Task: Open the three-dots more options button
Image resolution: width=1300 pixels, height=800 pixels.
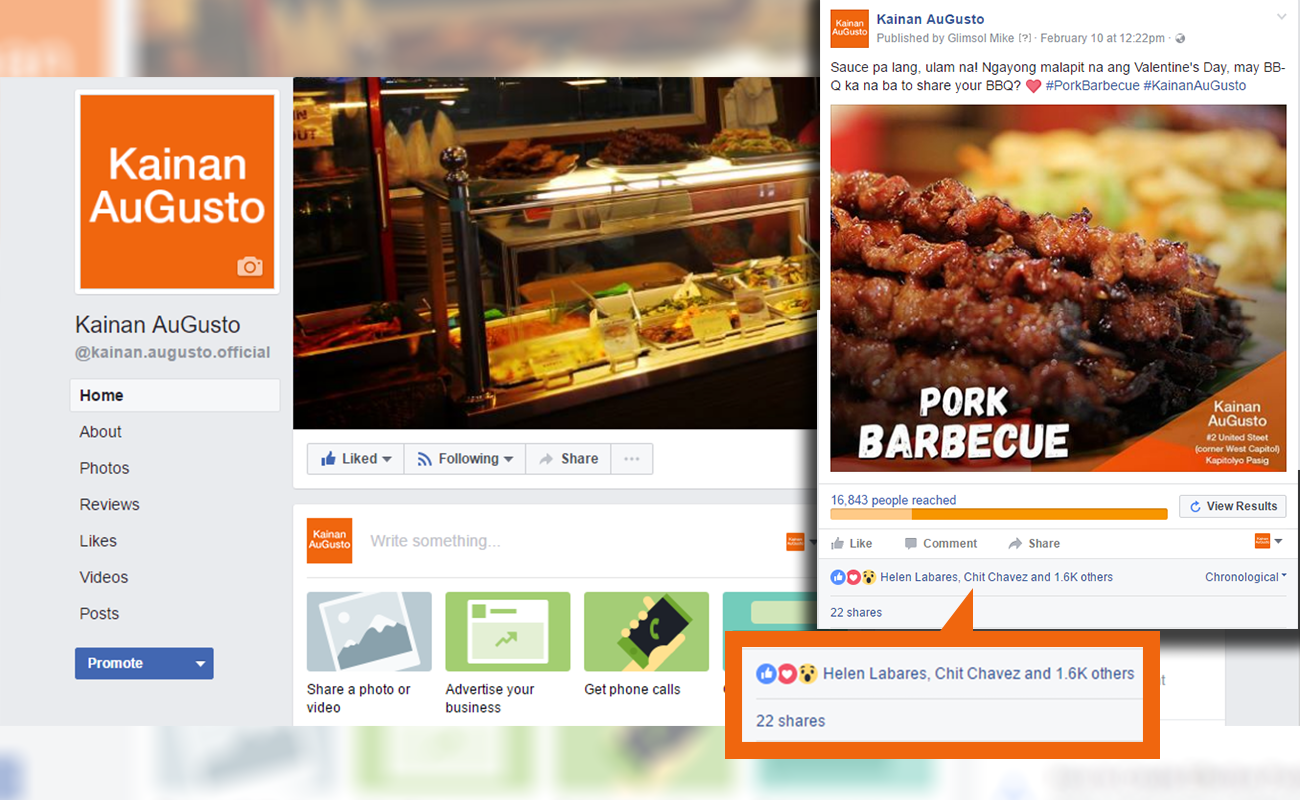Action: (631, 459)
